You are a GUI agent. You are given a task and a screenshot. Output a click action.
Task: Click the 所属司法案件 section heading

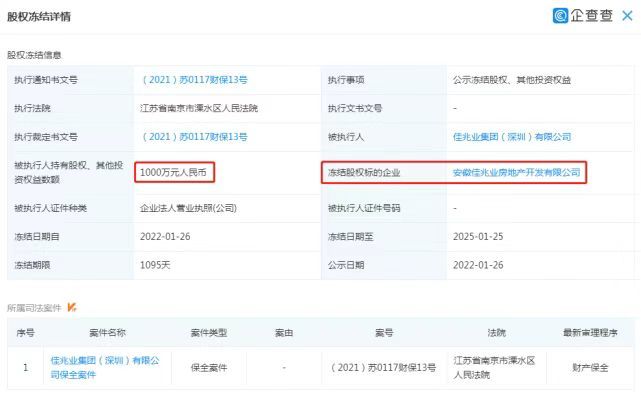(x=34, y=308)
